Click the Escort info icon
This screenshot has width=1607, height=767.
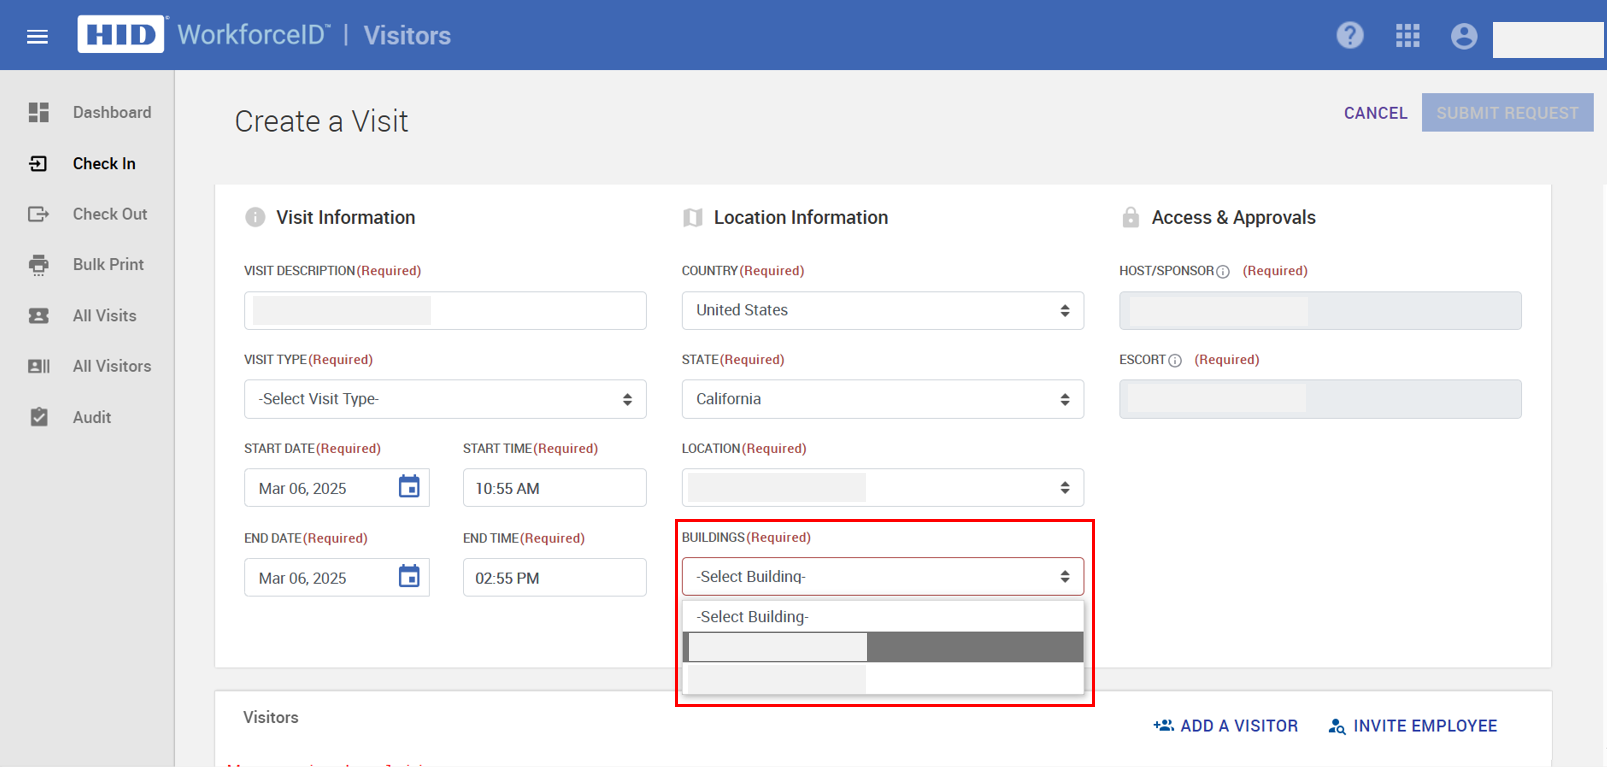(1175, 361)
